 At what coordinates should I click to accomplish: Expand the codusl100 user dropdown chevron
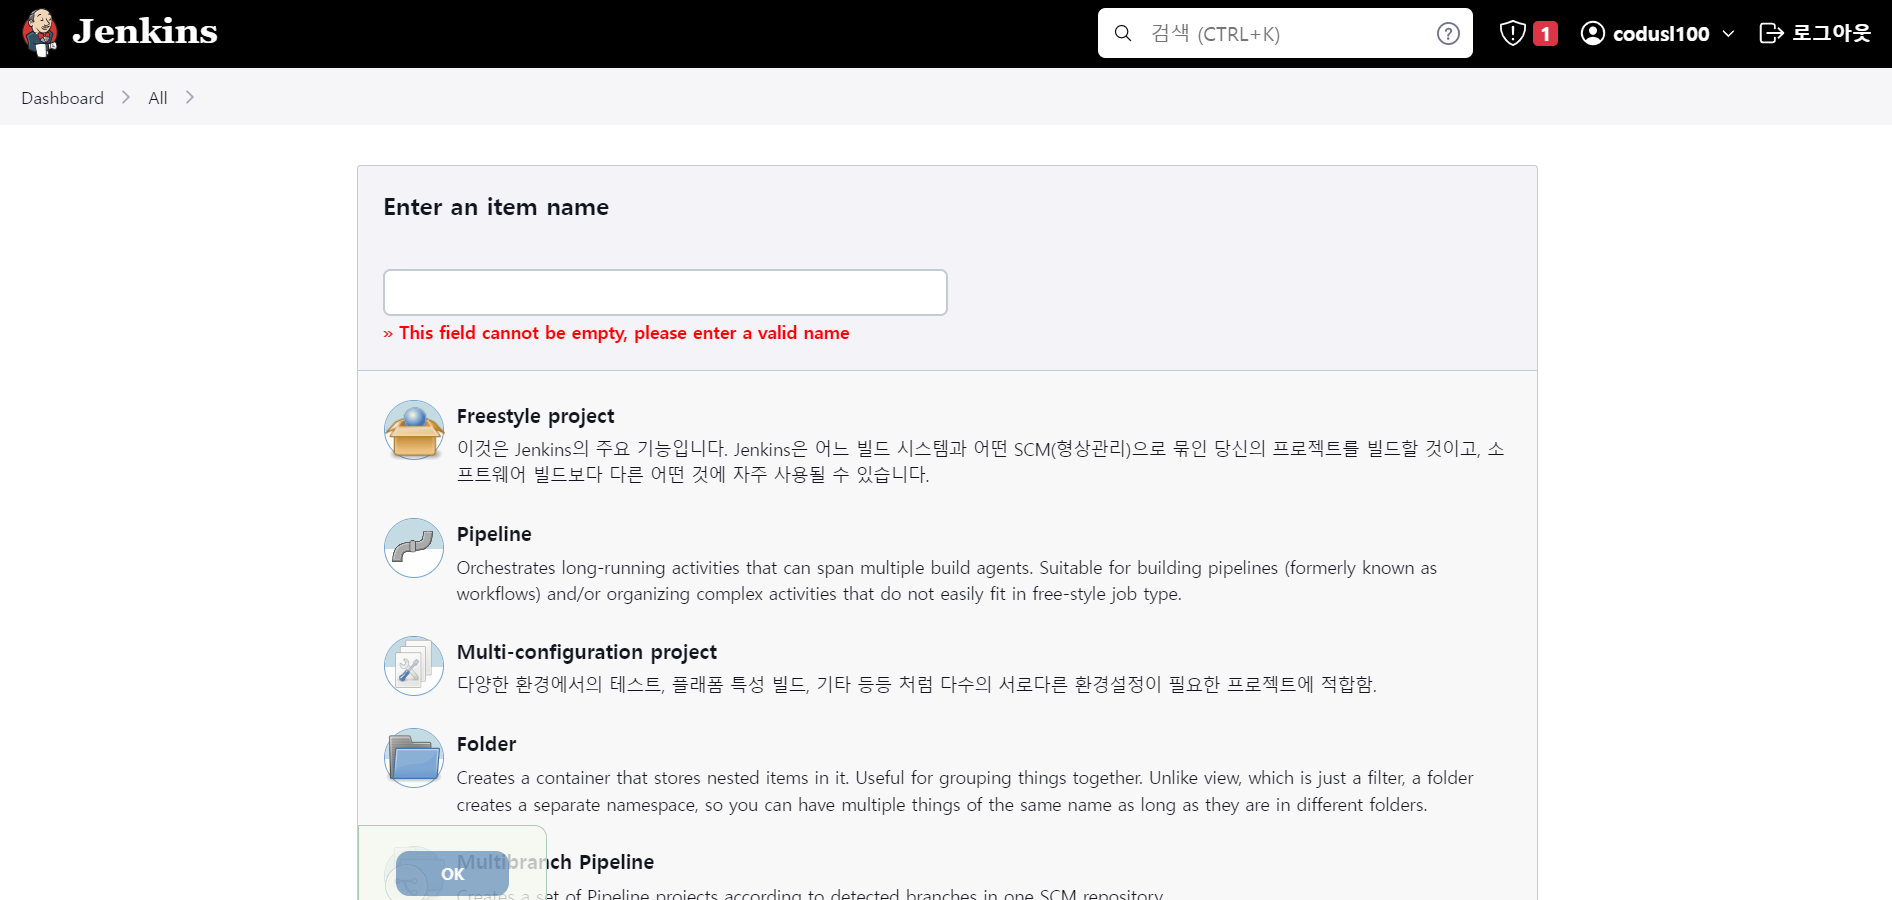click(x=1728, y=34)
